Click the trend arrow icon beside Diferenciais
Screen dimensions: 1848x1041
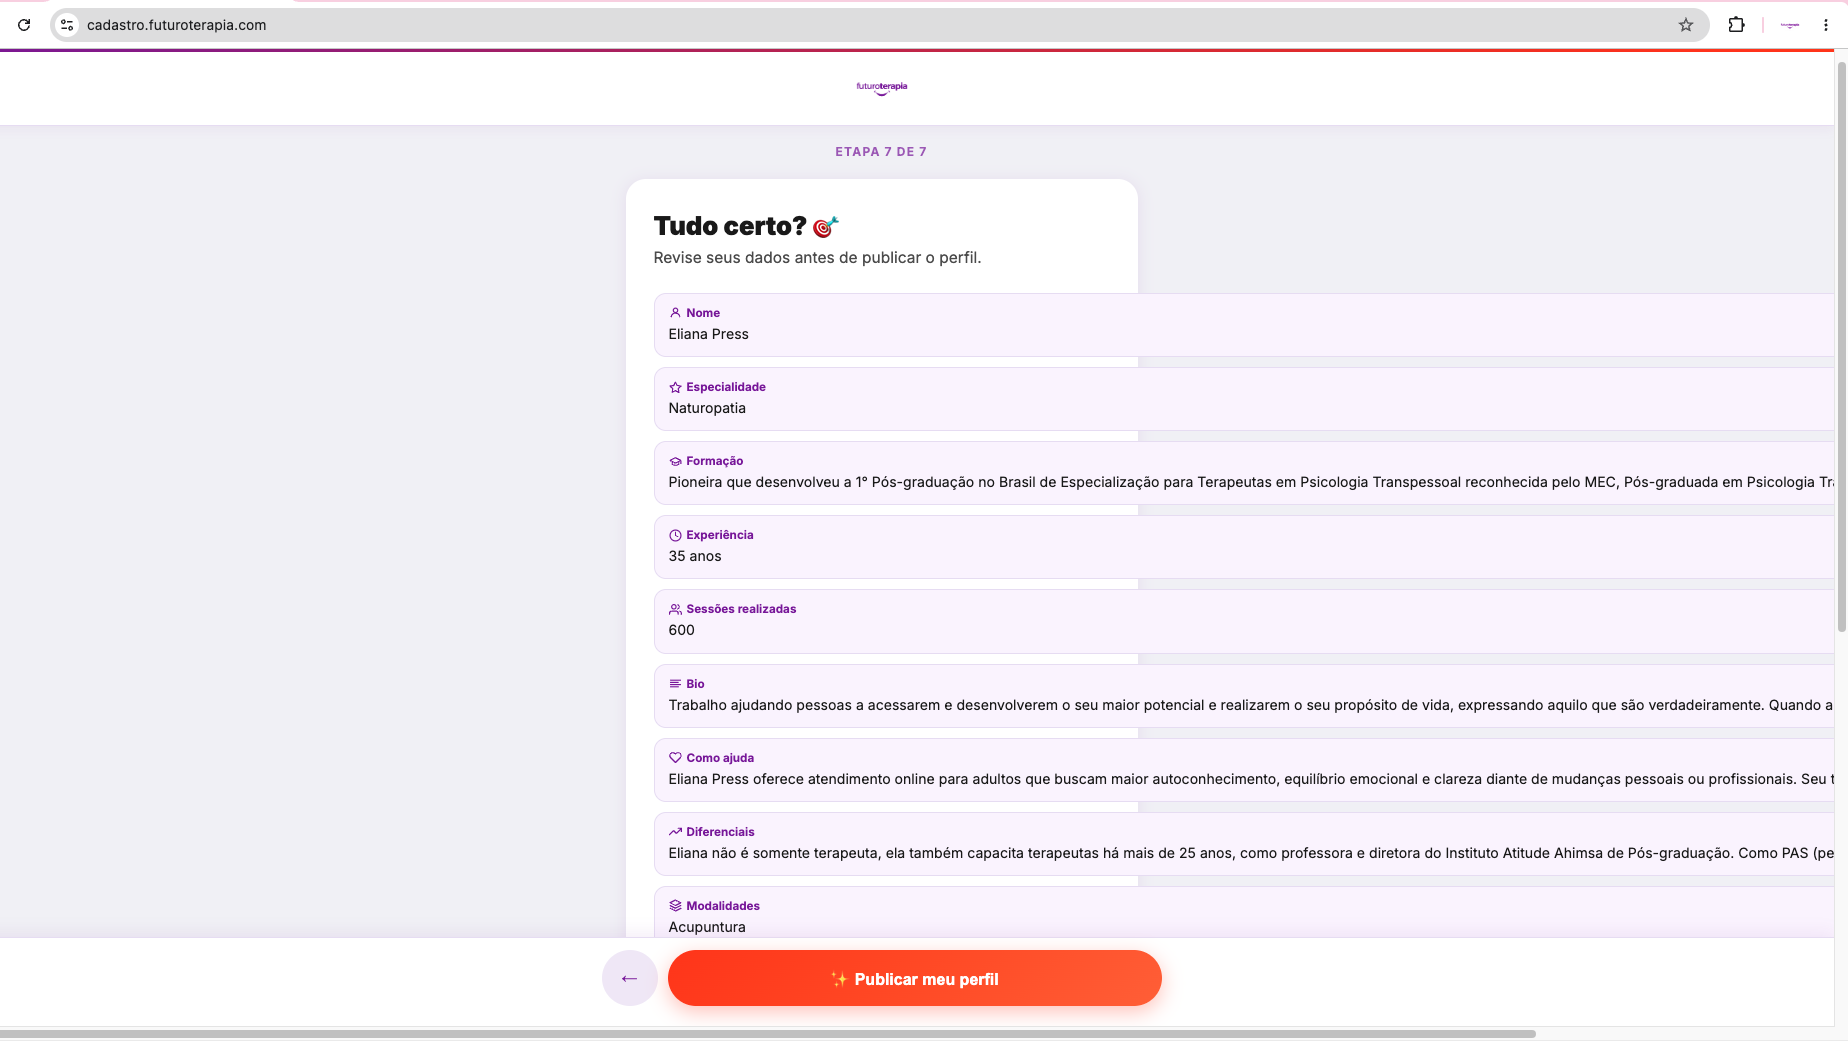point(675,832)
